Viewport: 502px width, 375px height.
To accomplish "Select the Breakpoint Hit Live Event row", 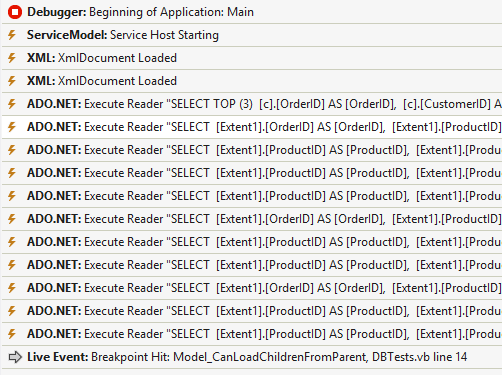I will [252, 357].
